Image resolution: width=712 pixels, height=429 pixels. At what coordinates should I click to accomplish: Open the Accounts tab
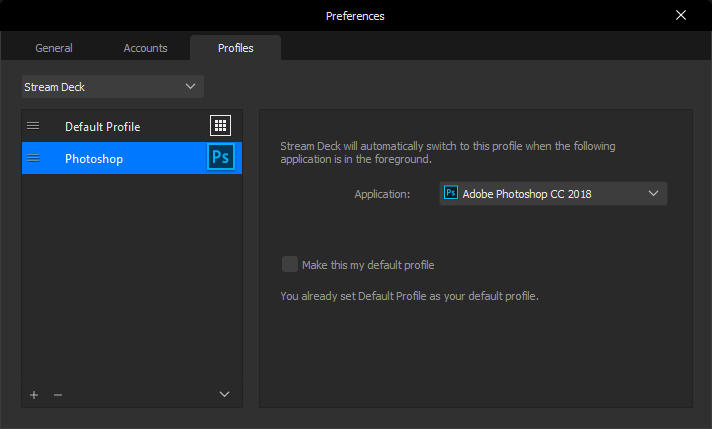click(x=145, y=48)
